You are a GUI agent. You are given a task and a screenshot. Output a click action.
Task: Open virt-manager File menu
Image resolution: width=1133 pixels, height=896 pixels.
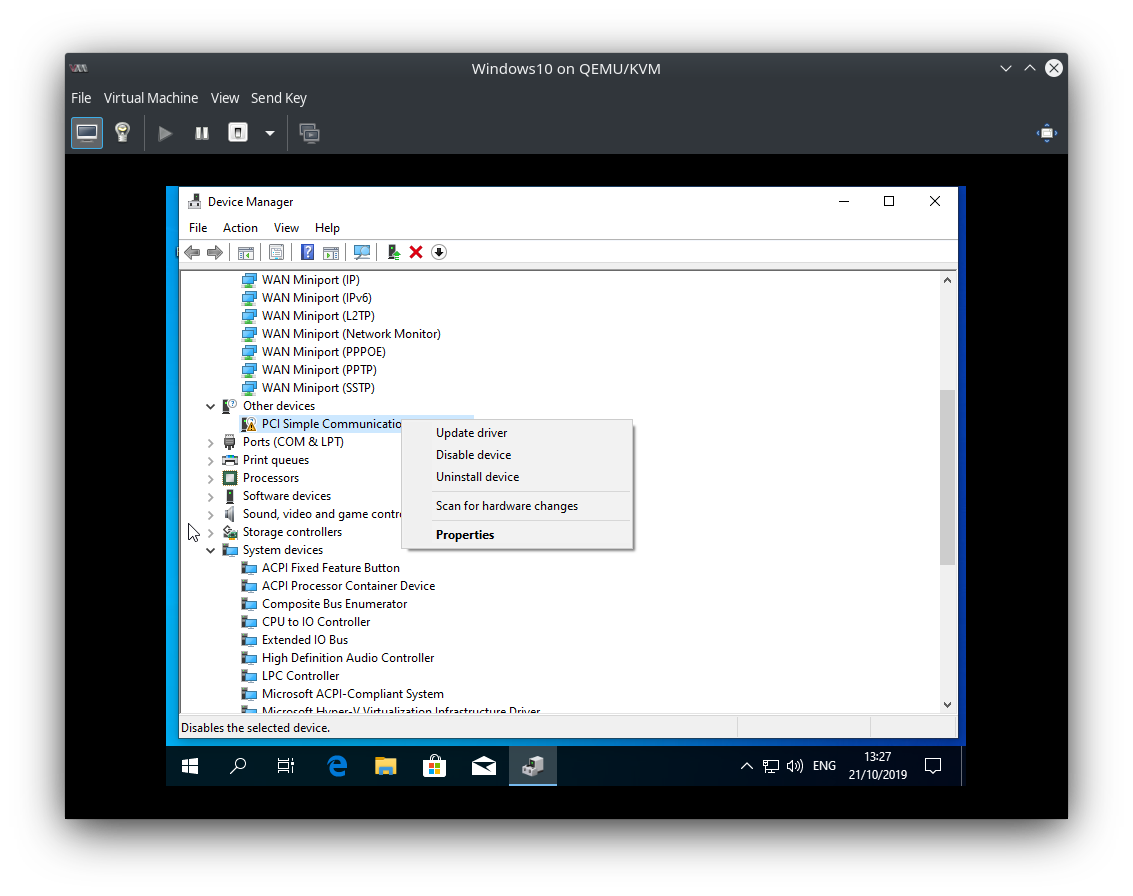click(81, 98)
